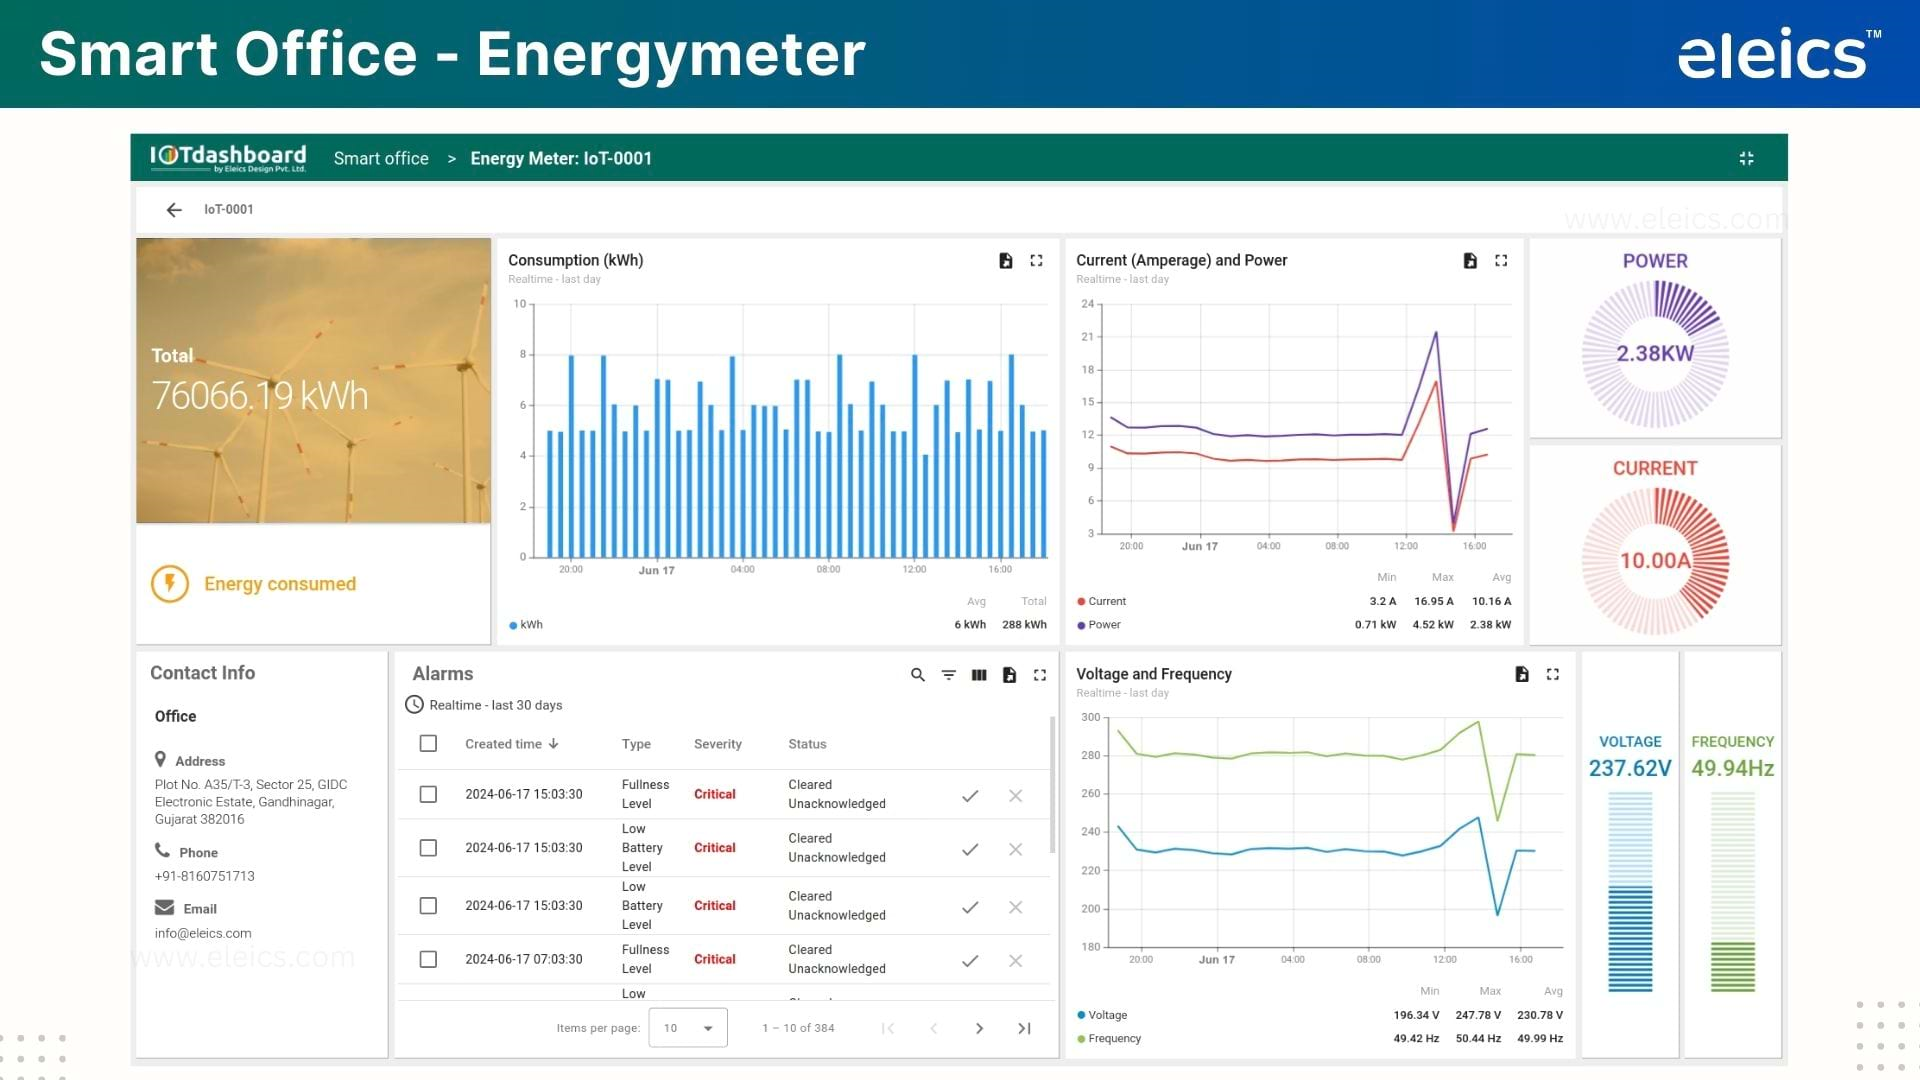Click the Phone handset icon
The width and height of the screenshot is (1920, 1080).
point(162,851)
